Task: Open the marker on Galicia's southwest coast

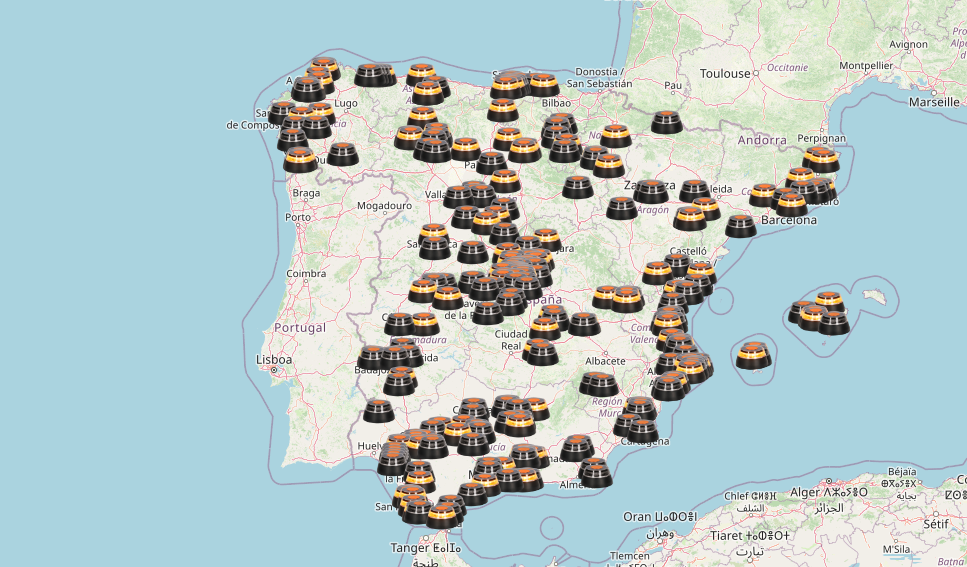Action: coord(299,160)
